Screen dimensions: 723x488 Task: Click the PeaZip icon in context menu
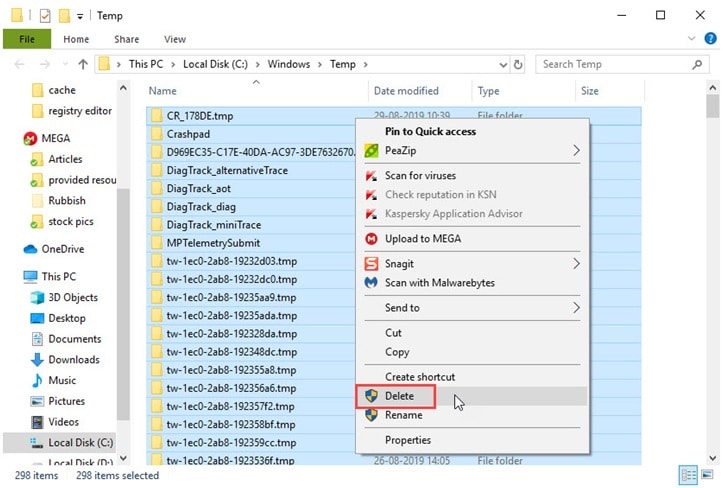click(x=371, y=151)
